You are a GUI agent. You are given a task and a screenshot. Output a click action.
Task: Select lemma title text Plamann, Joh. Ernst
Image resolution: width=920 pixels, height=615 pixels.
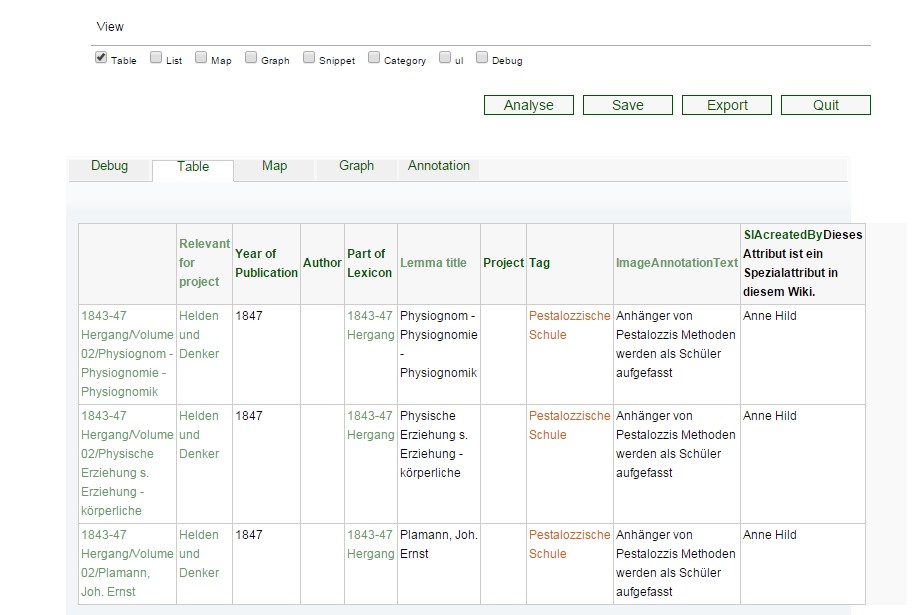click(x=438, y=545)
